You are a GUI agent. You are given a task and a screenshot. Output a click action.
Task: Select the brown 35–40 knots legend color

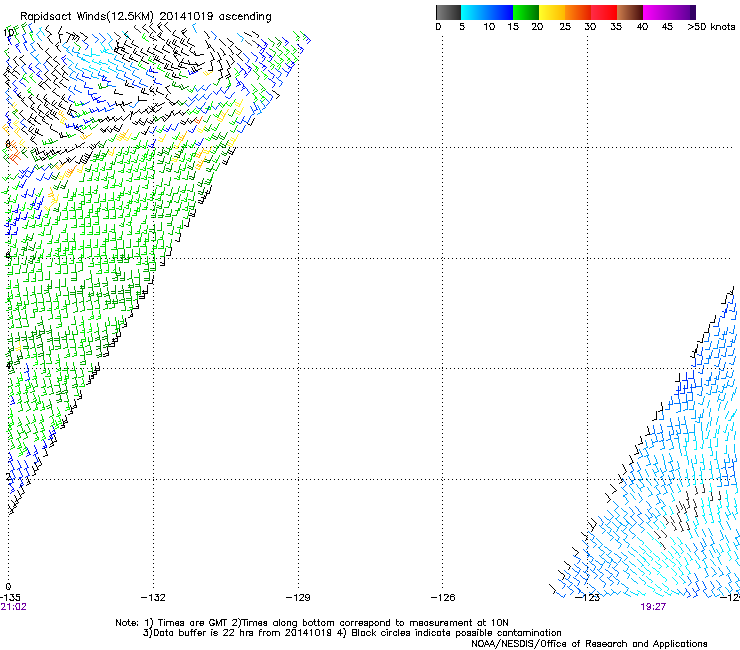coord(630,12)
